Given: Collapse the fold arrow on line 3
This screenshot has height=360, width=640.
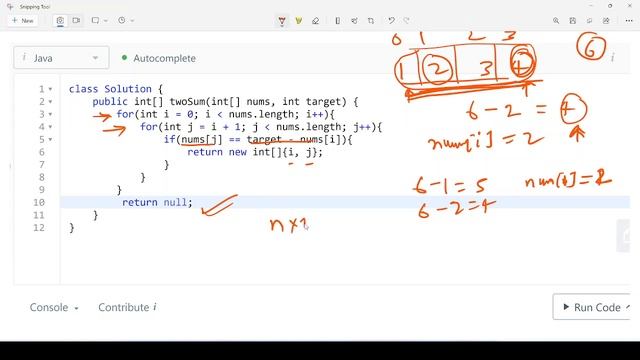Looking at the screenshot, I should point(50,114).
